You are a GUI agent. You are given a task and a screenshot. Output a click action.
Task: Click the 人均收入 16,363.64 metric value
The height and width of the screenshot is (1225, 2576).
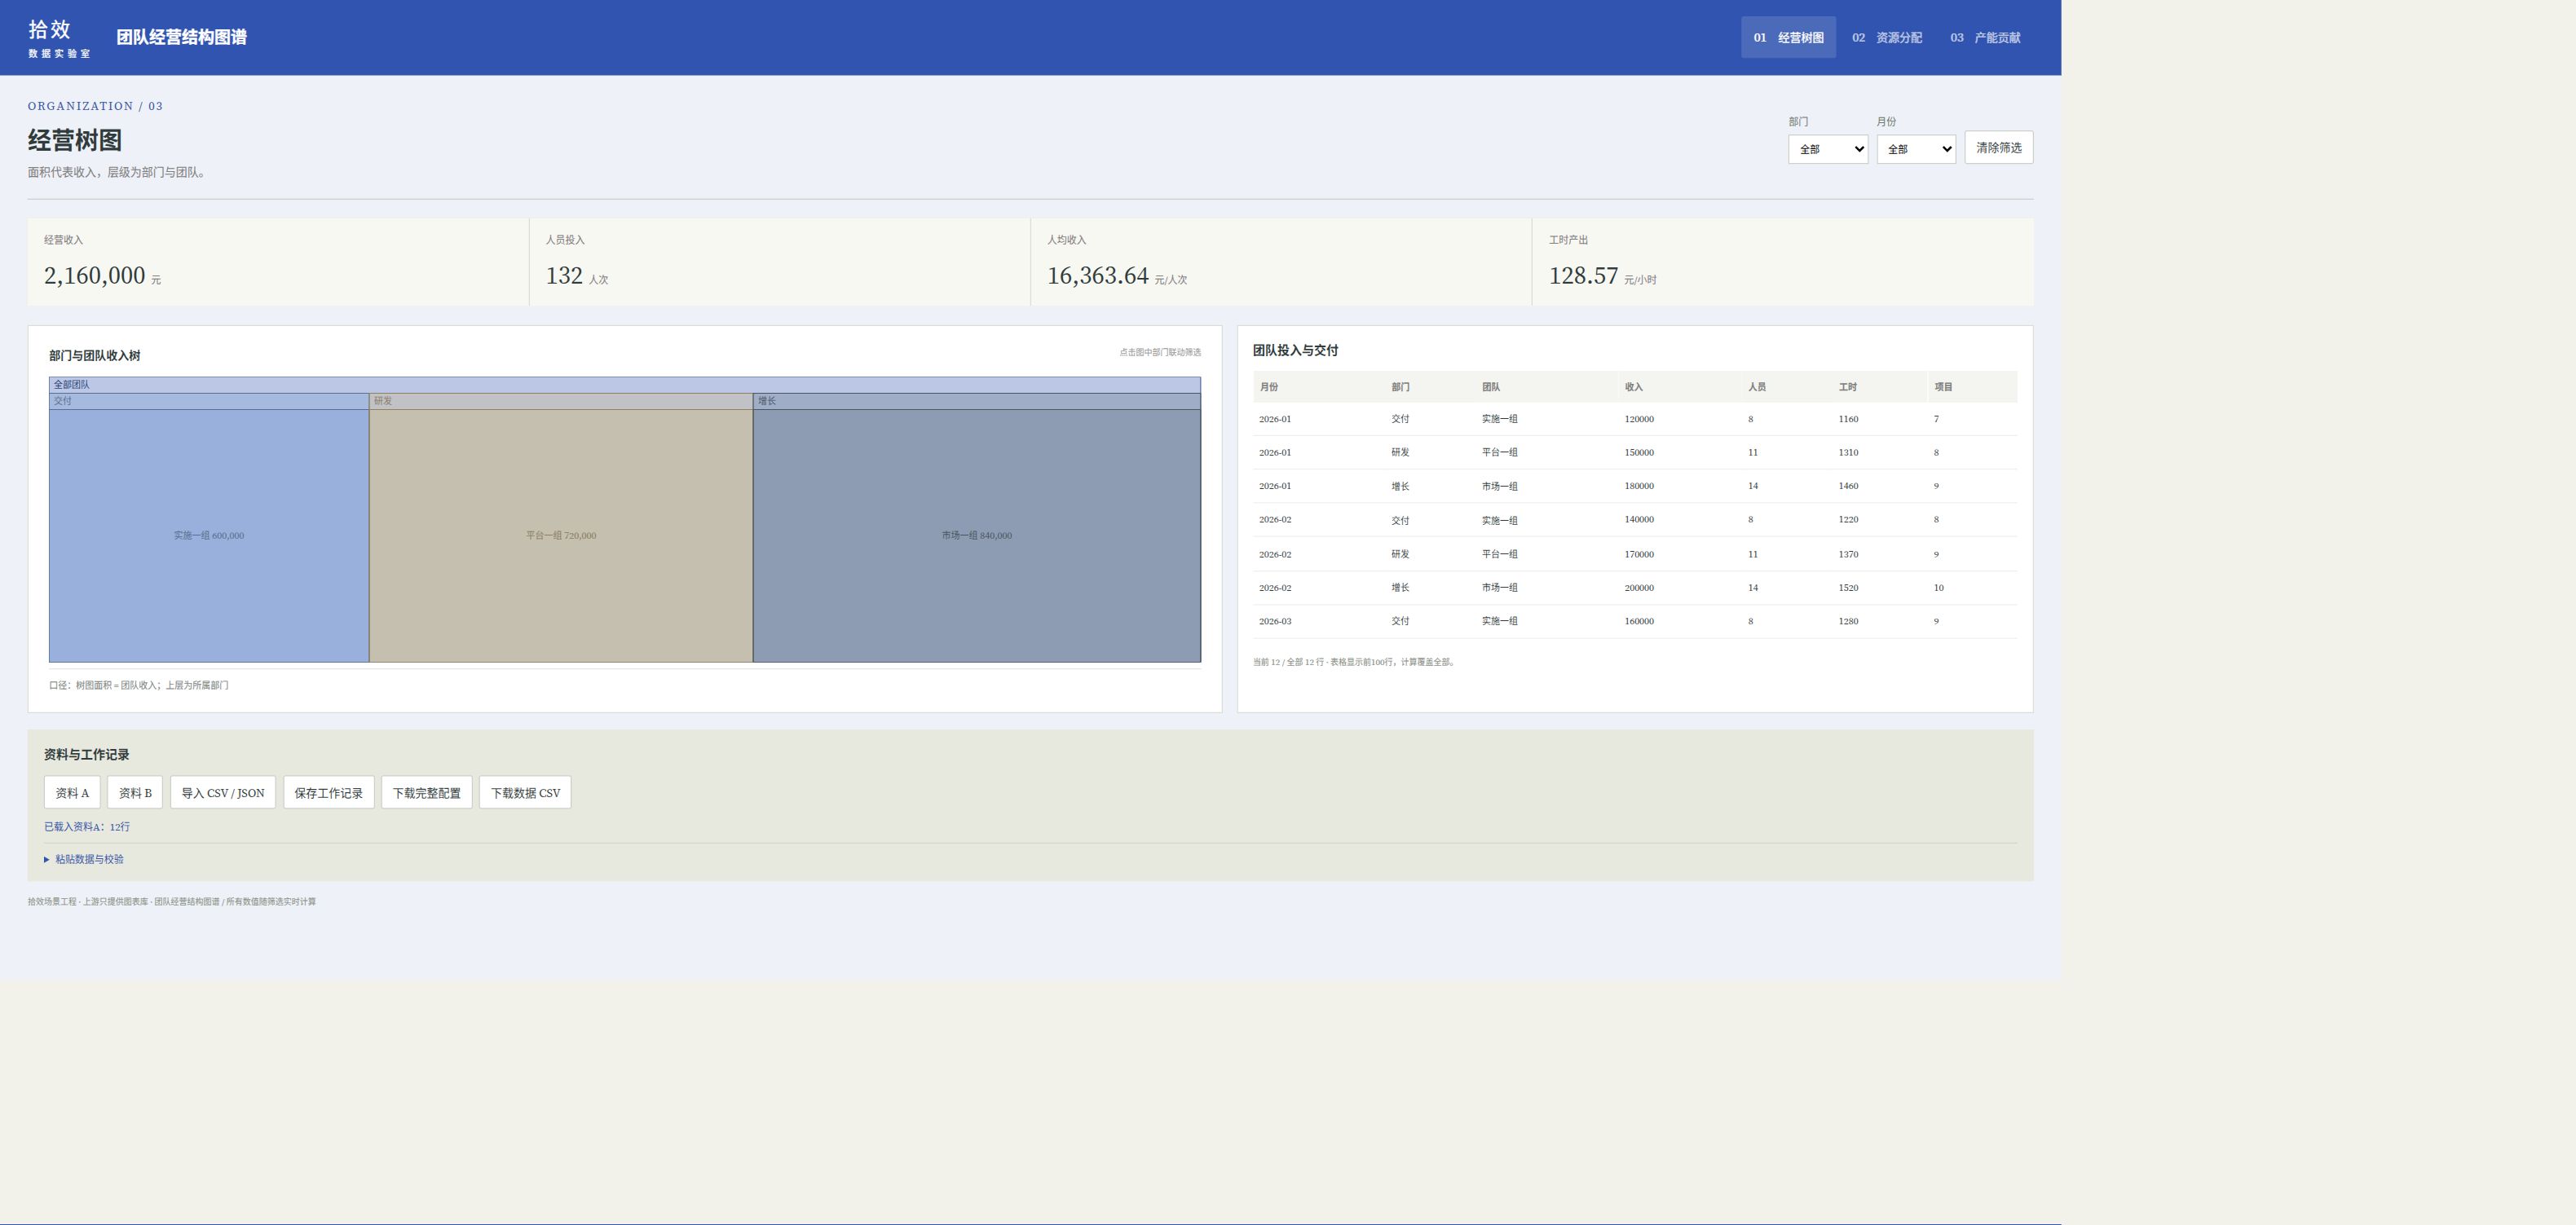[x=1098, y=276]
